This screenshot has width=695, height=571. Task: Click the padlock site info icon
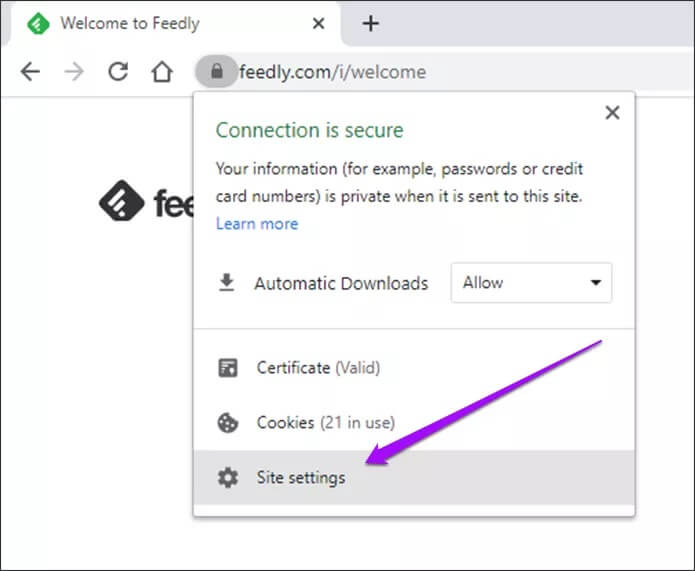pyautogui.click(x=216, y=72)
